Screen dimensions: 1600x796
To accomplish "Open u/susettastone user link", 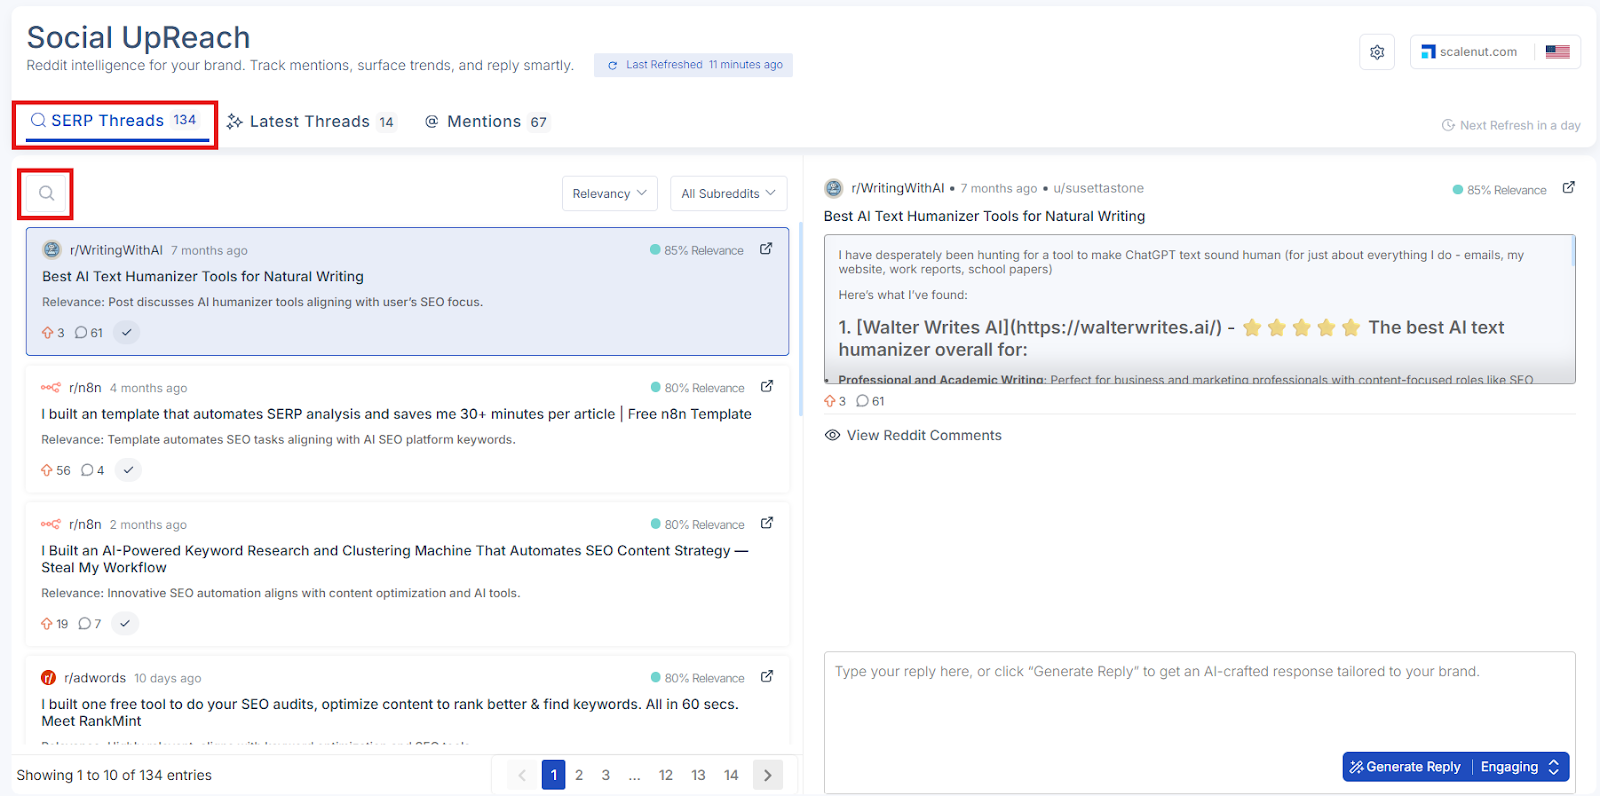I will (x=1098, y=188).
